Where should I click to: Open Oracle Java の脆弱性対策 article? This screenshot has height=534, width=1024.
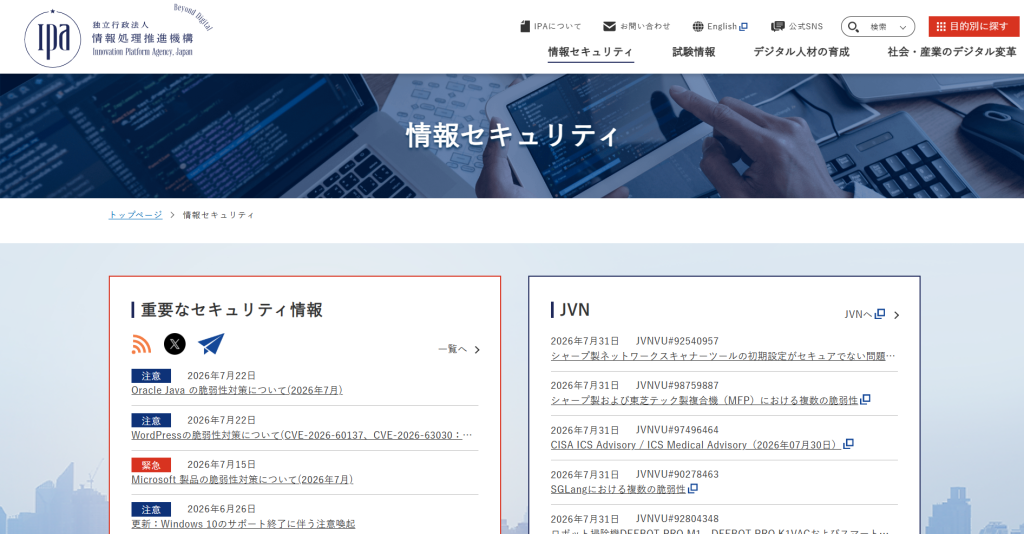(236, 390)
